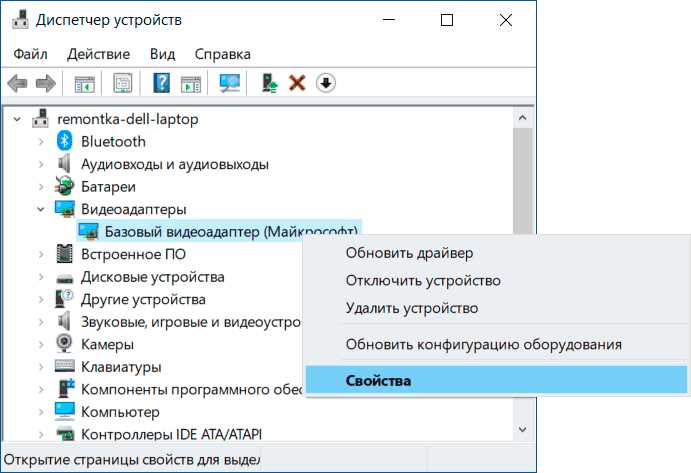The image size is (691, 473).
Task: Click the disable device down-arrow icon
Action: [326, 83]
